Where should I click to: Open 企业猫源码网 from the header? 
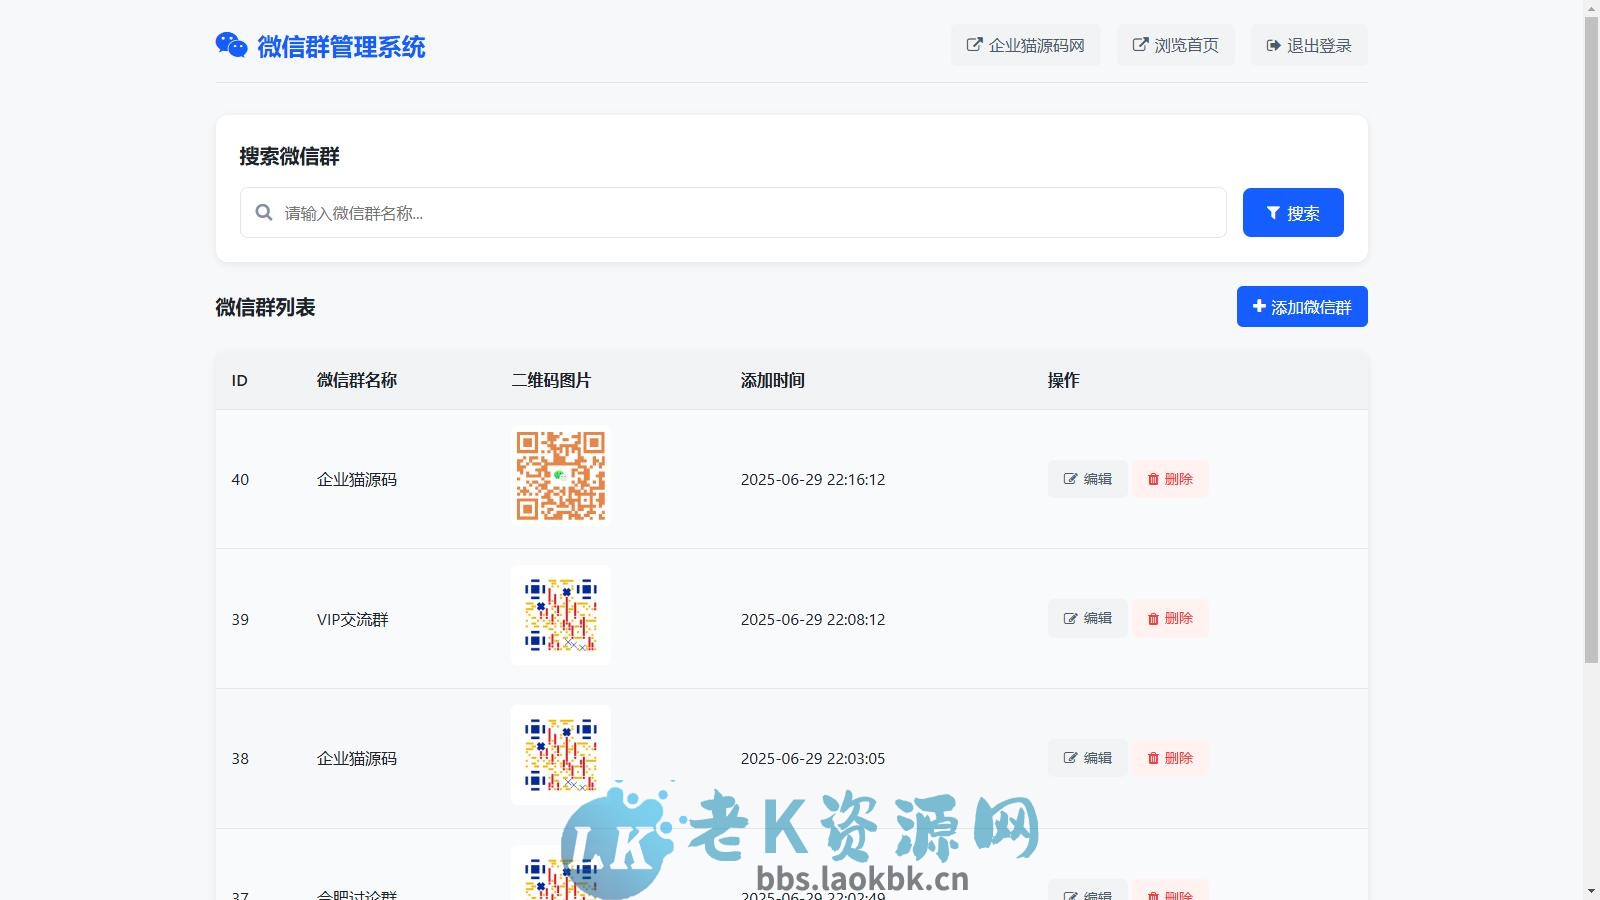click(x=1025, y=44)
